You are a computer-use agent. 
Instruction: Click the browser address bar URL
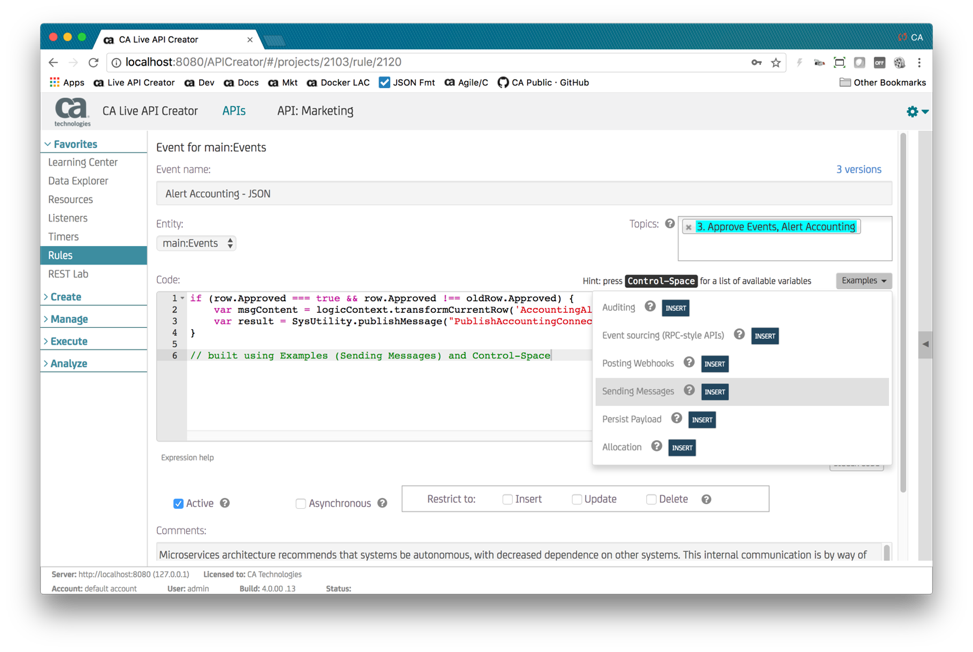tap(263, 62)
